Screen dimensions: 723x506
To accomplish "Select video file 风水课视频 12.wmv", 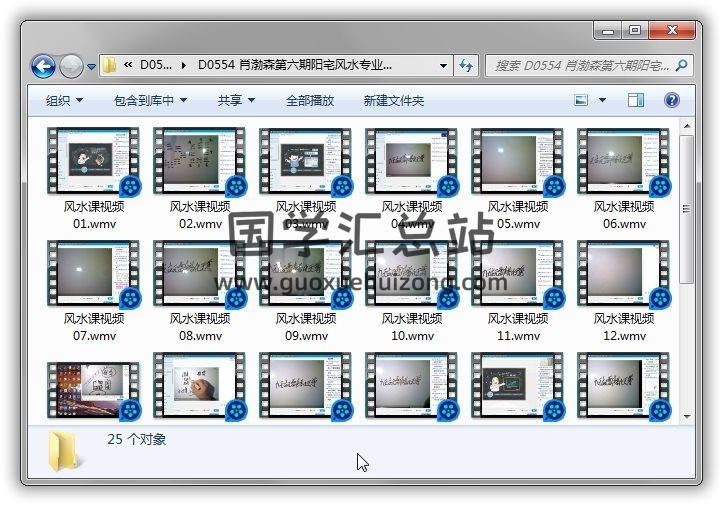I will coord(624,274).
